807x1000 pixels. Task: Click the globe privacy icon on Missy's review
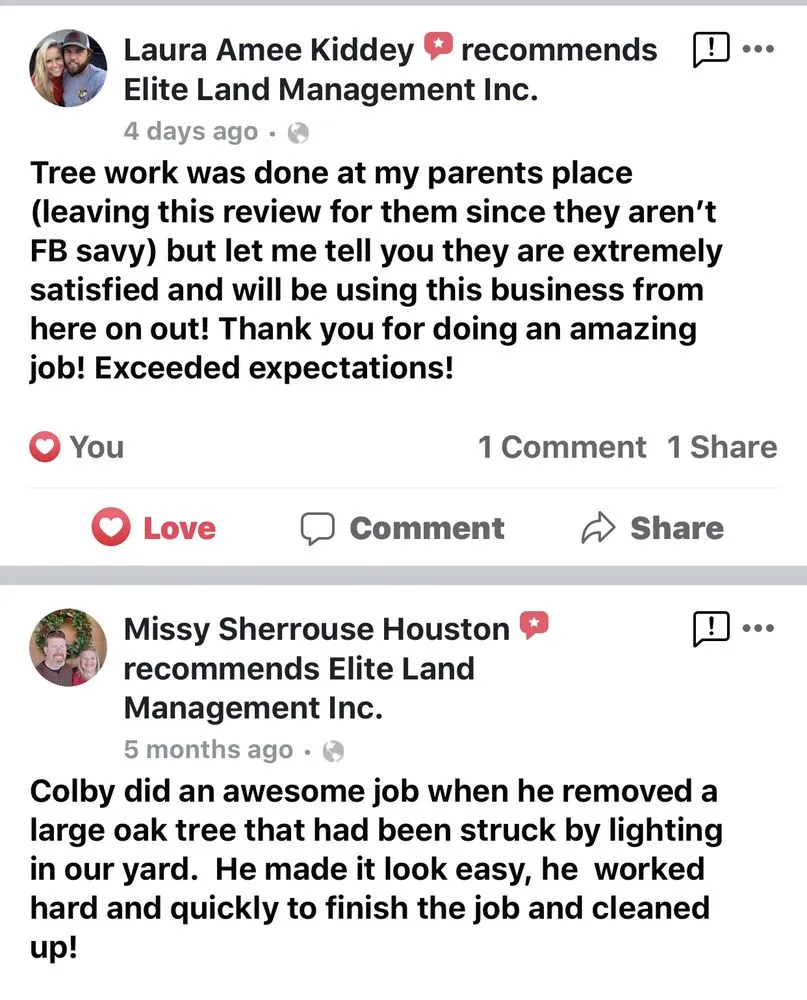click(335, 750)
